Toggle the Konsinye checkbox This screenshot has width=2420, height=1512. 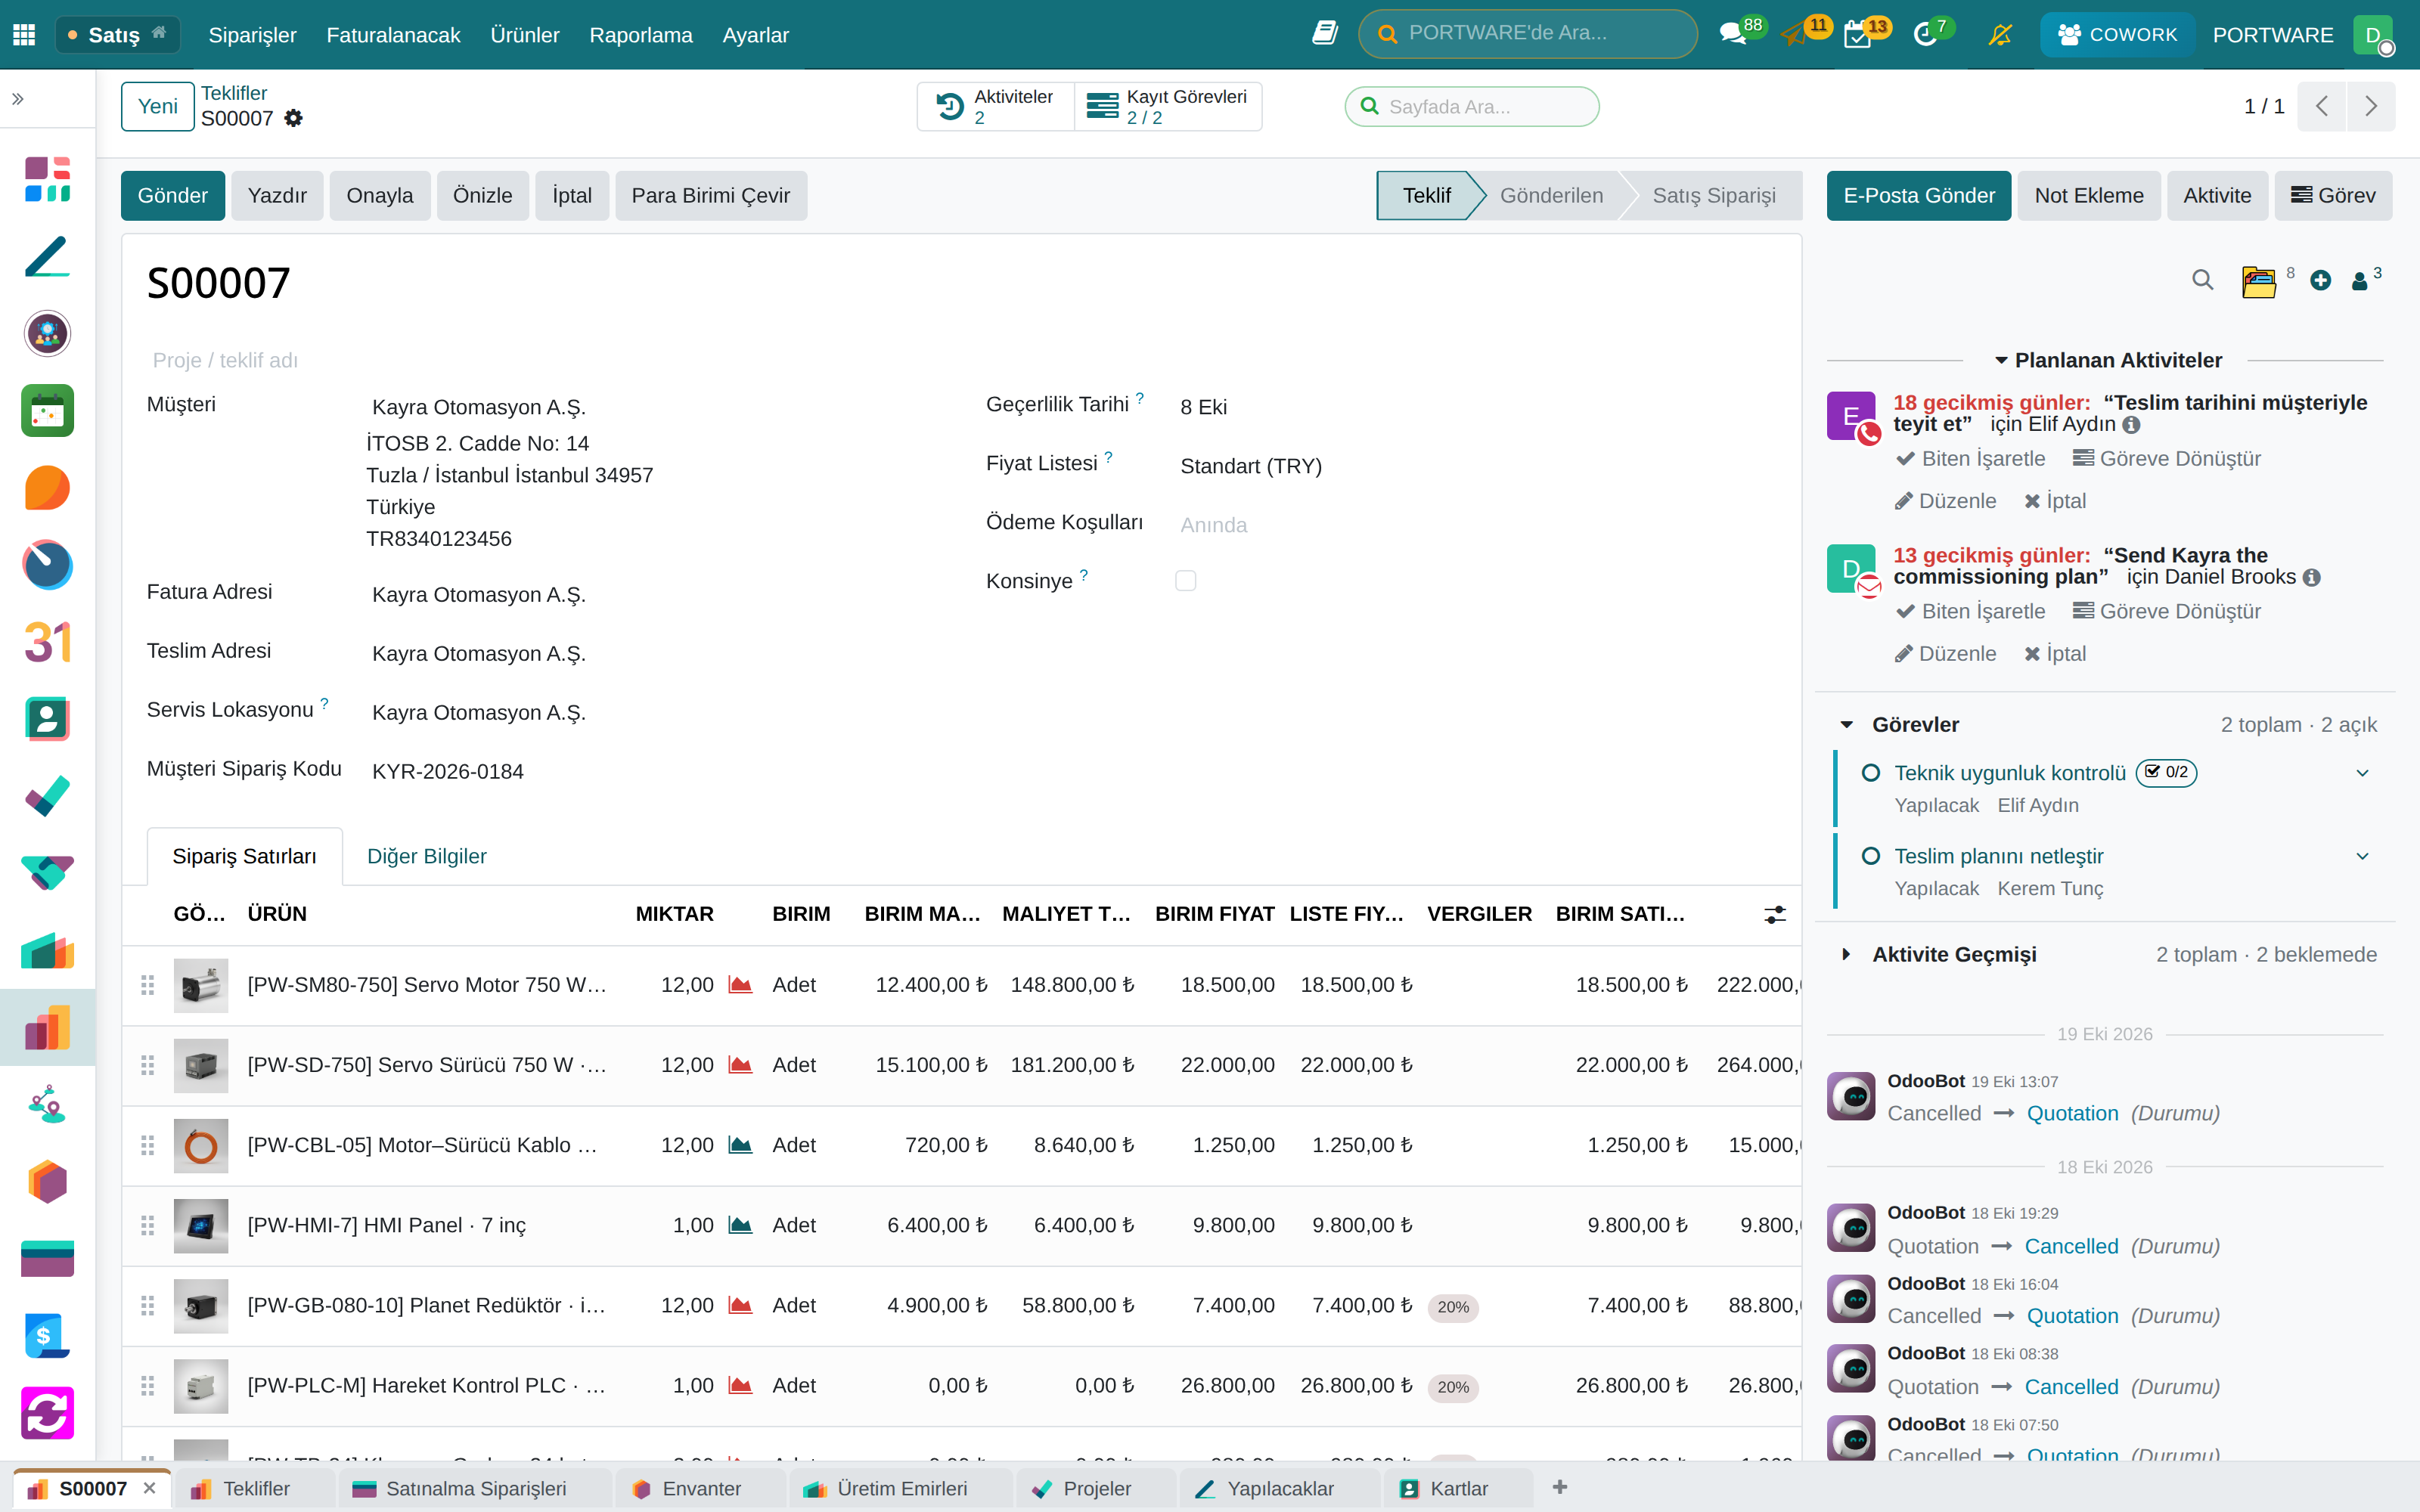(x=1185, y=581)
